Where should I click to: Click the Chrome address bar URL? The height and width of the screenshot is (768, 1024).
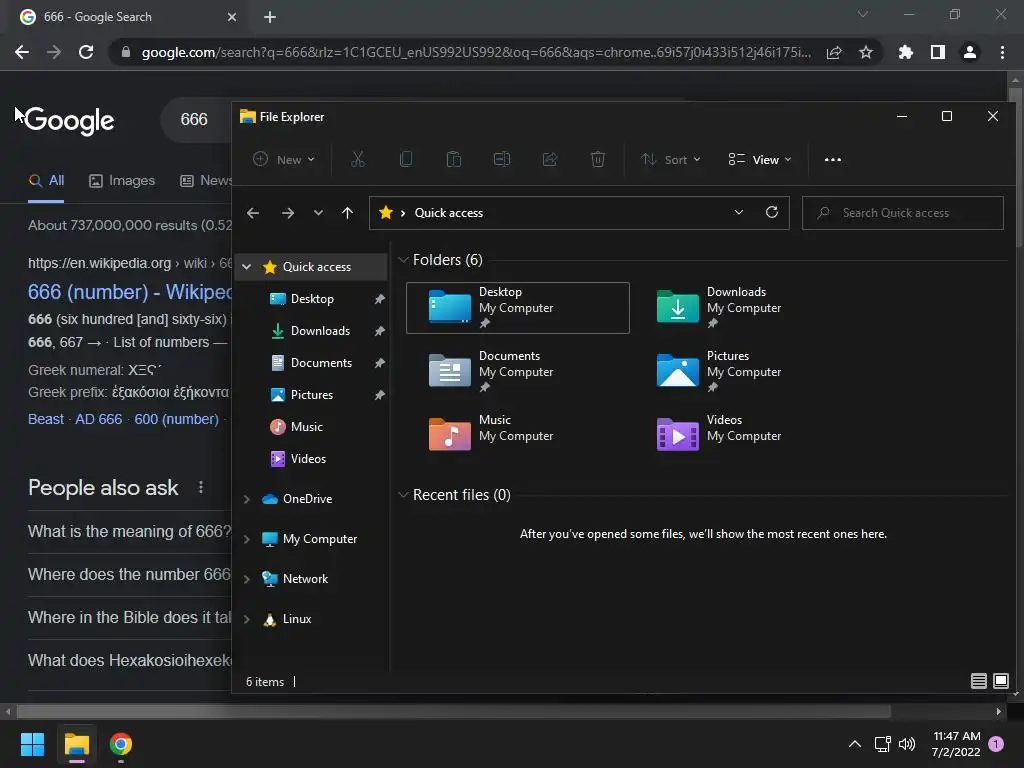pyautogui.click(x=477, y=52)
